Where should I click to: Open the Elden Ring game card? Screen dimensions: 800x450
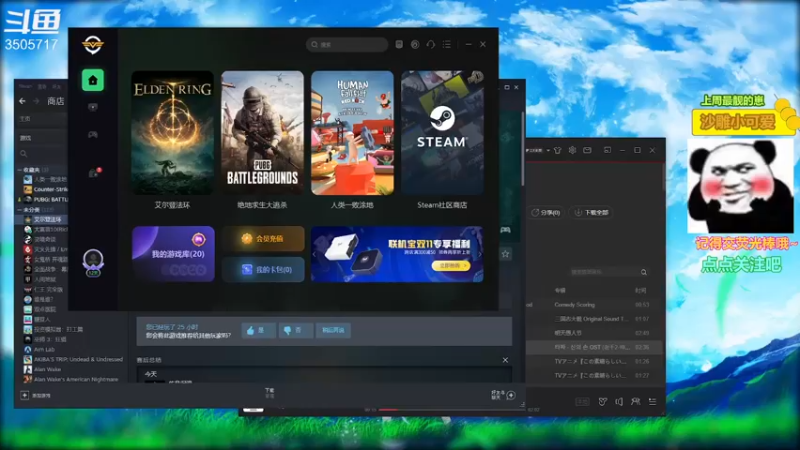point(173,133)
